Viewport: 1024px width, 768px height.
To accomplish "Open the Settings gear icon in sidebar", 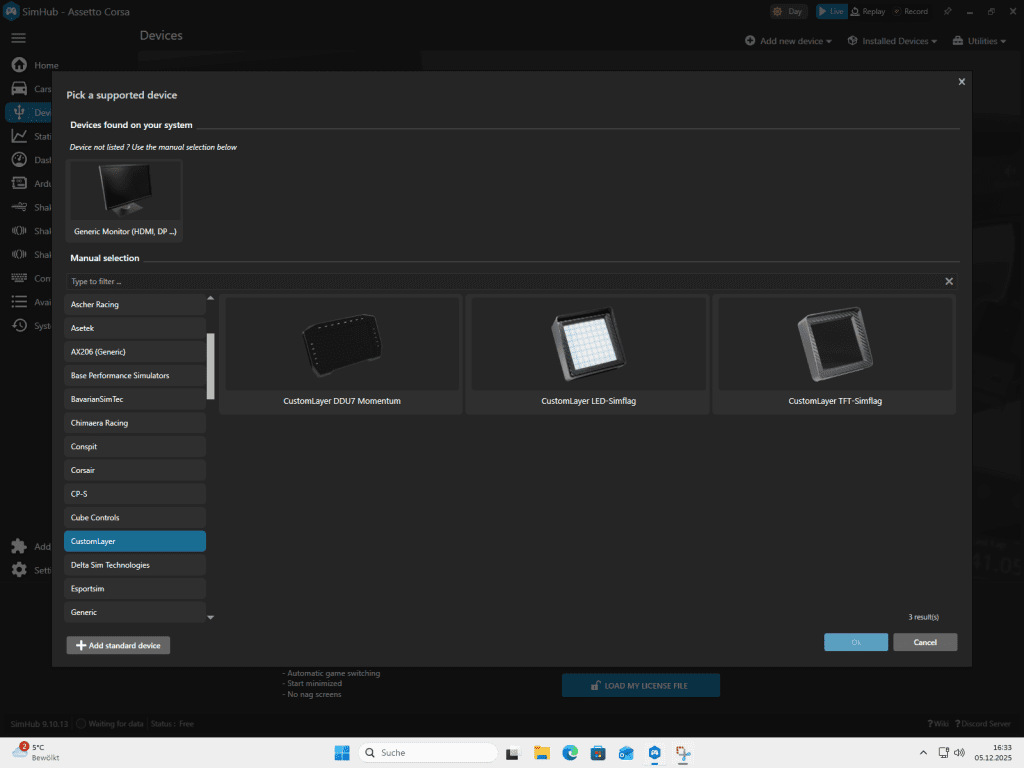I will 19,570.
